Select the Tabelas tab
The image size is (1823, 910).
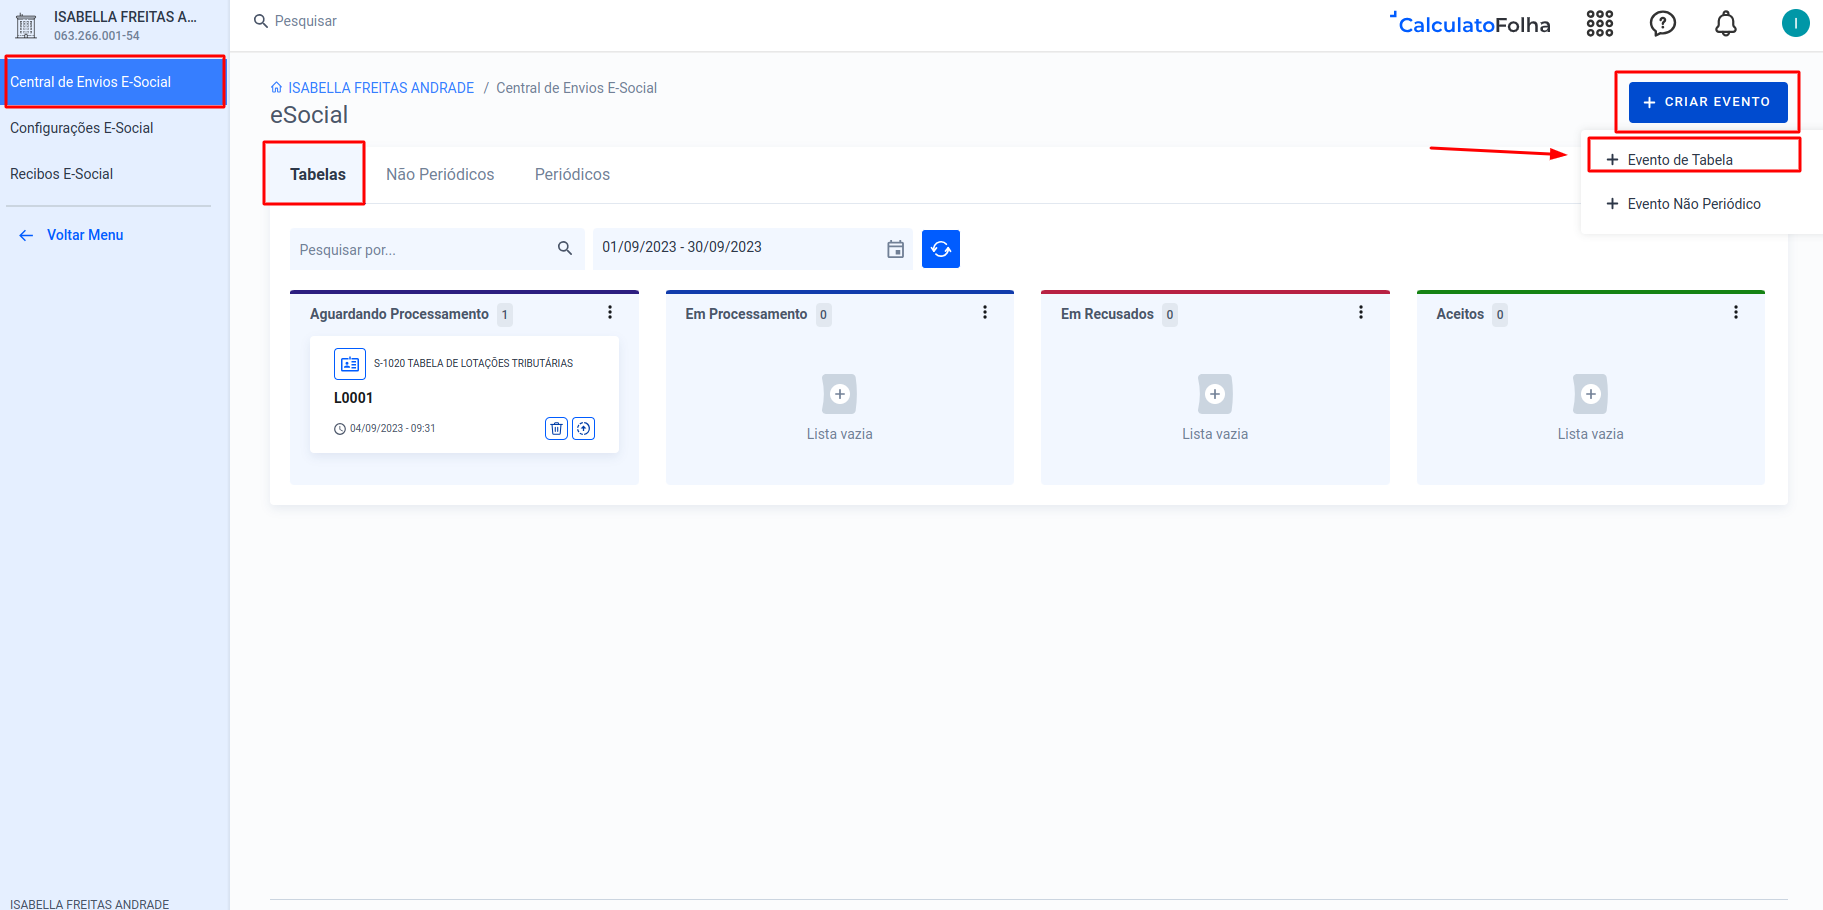(318, 174)
